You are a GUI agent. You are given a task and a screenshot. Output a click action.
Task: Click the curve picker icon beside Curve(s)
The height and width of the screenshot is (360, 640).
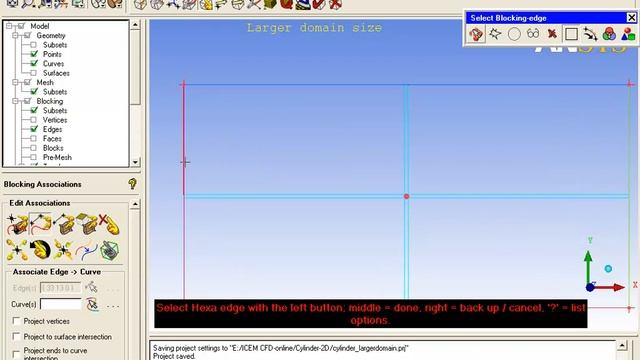coord(92,304)
